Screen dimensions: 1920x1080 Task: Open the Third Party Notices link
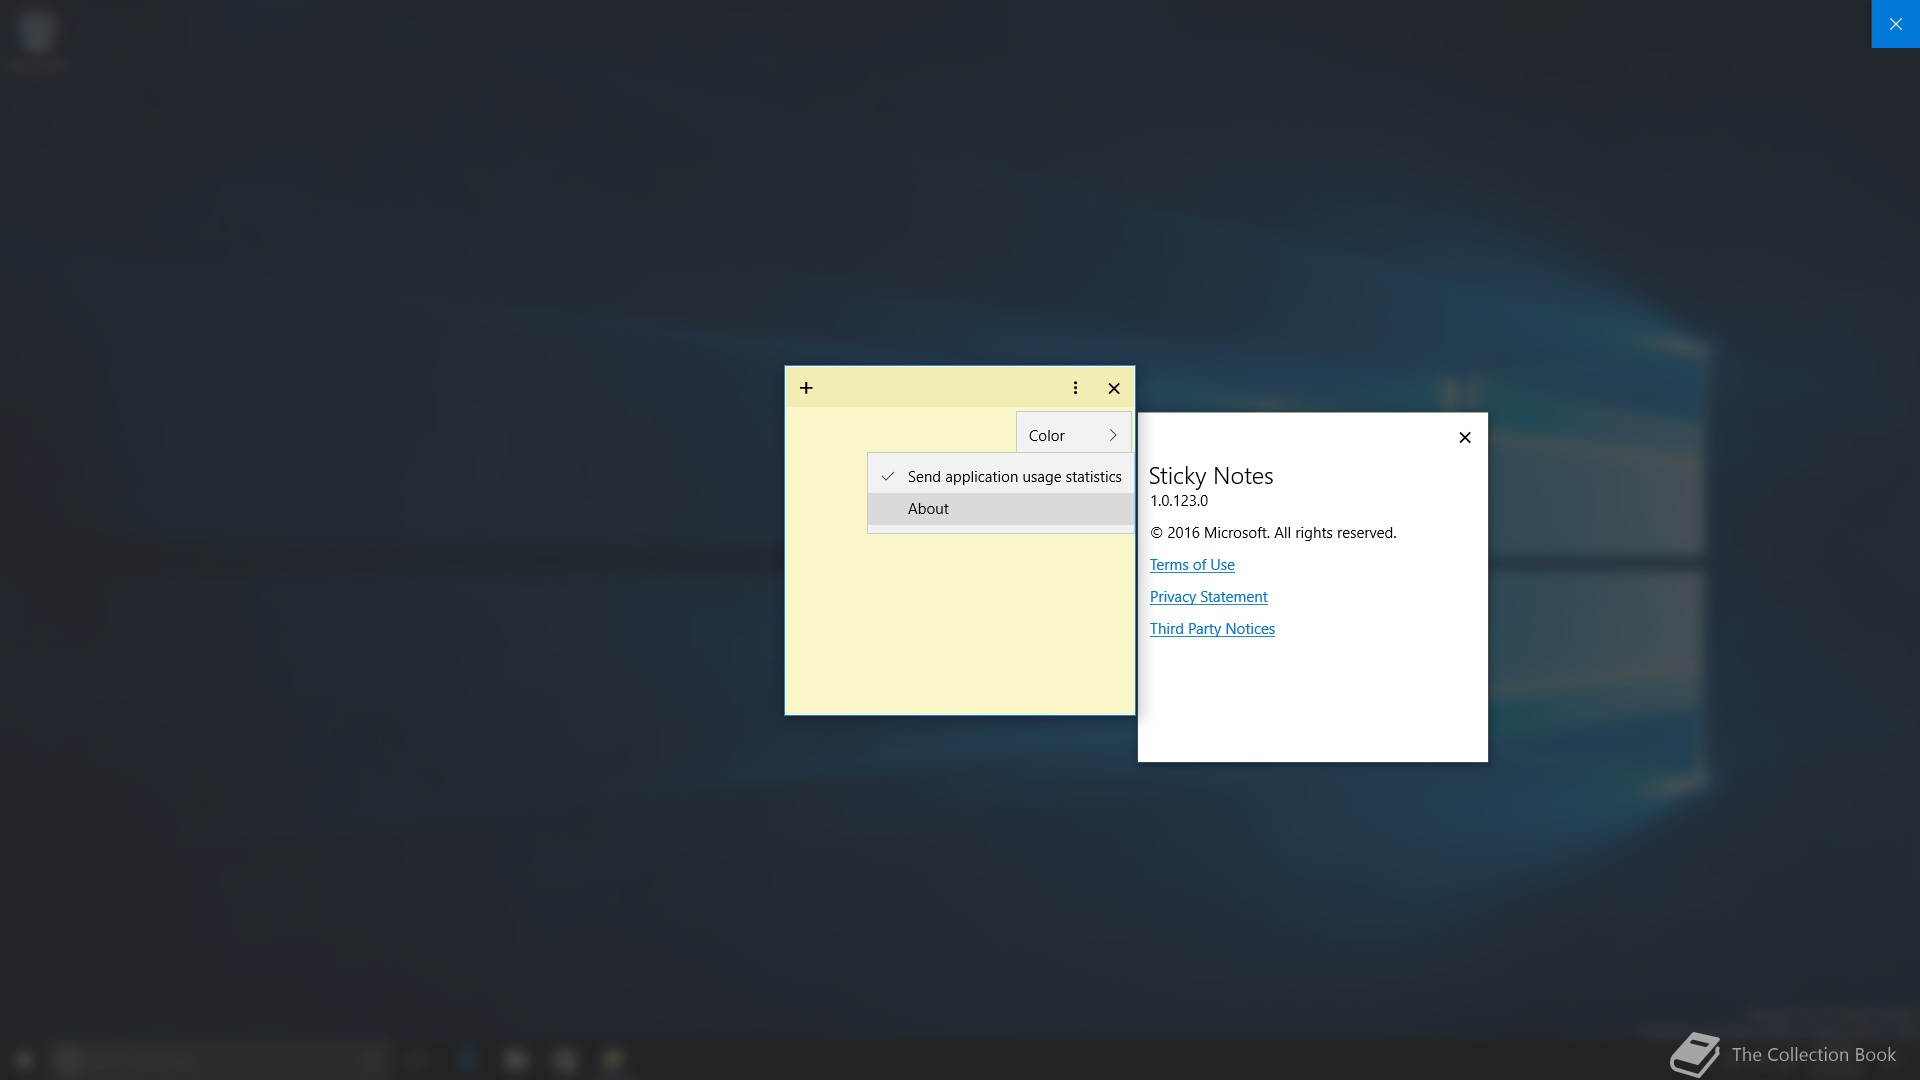pos(1212,629)
